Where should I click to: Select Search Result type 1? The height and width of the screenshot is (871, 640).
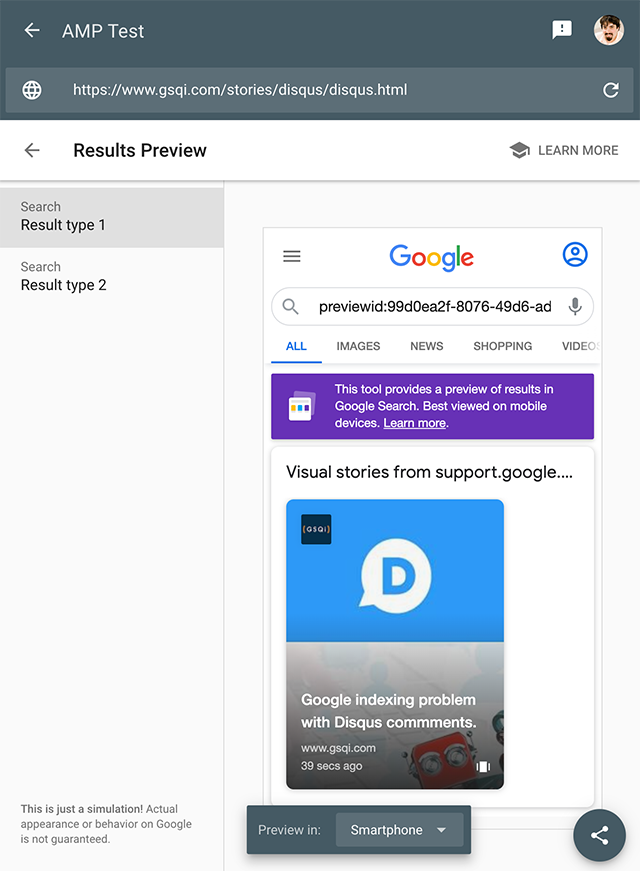[x=111, y=217]
